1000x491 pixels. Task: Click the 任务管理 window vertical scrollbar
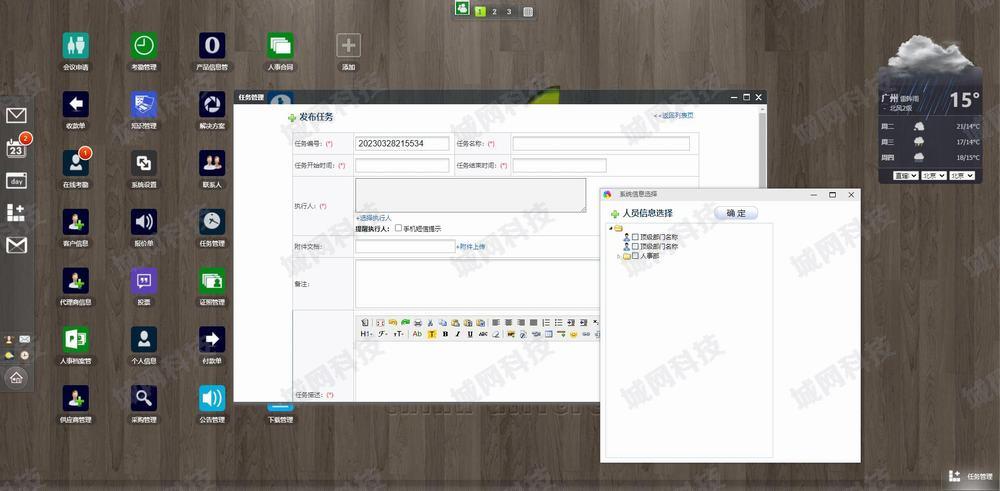coord(761,253)
